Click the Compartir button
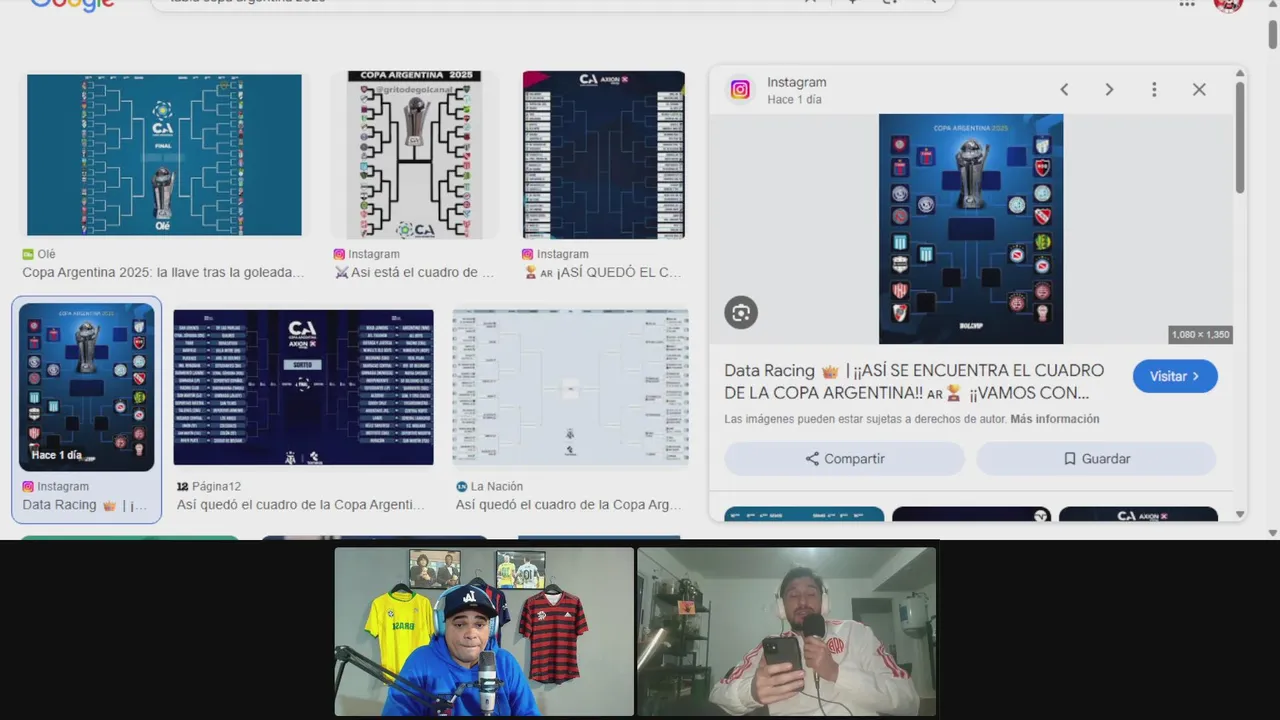 coord(845,459)
